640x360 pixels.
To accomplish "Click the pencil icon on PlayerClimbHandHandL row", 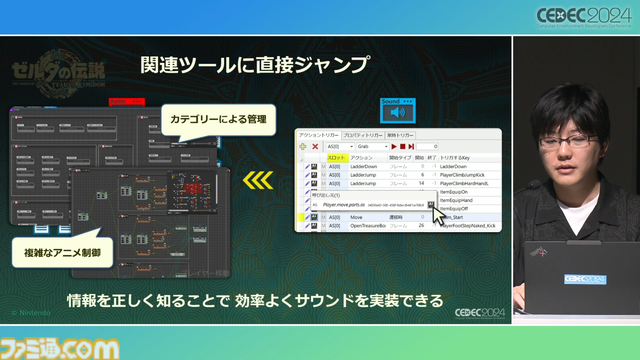I will point(307,184).
